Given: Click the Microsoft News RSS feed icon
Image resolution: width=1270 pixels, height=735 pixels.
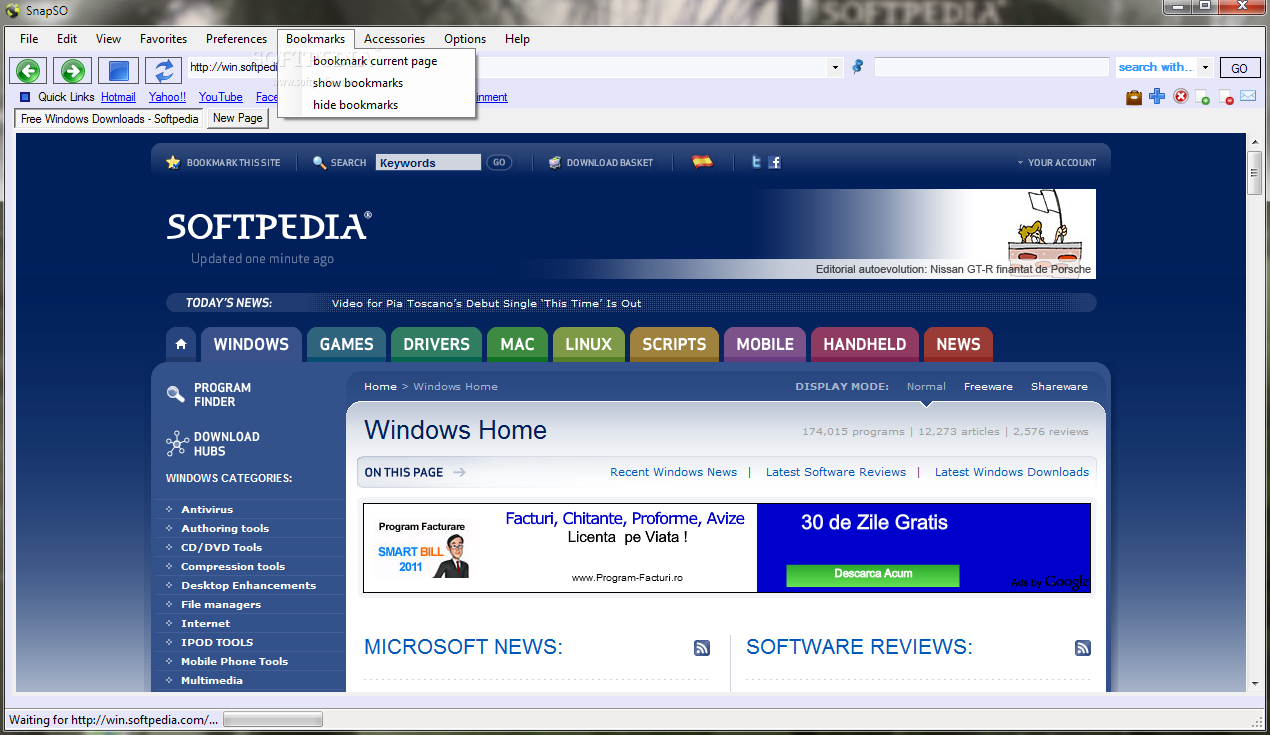Looking at the screenshot, I should click(x=702, y=648).
